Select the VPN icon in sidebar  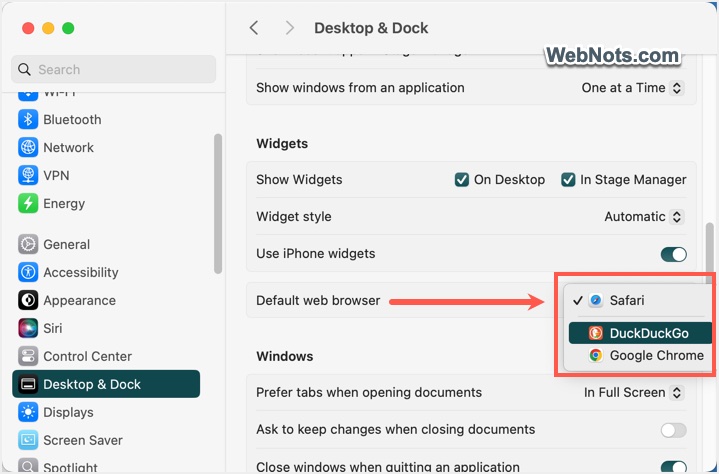pyautogui.click(x=28, y=176)
